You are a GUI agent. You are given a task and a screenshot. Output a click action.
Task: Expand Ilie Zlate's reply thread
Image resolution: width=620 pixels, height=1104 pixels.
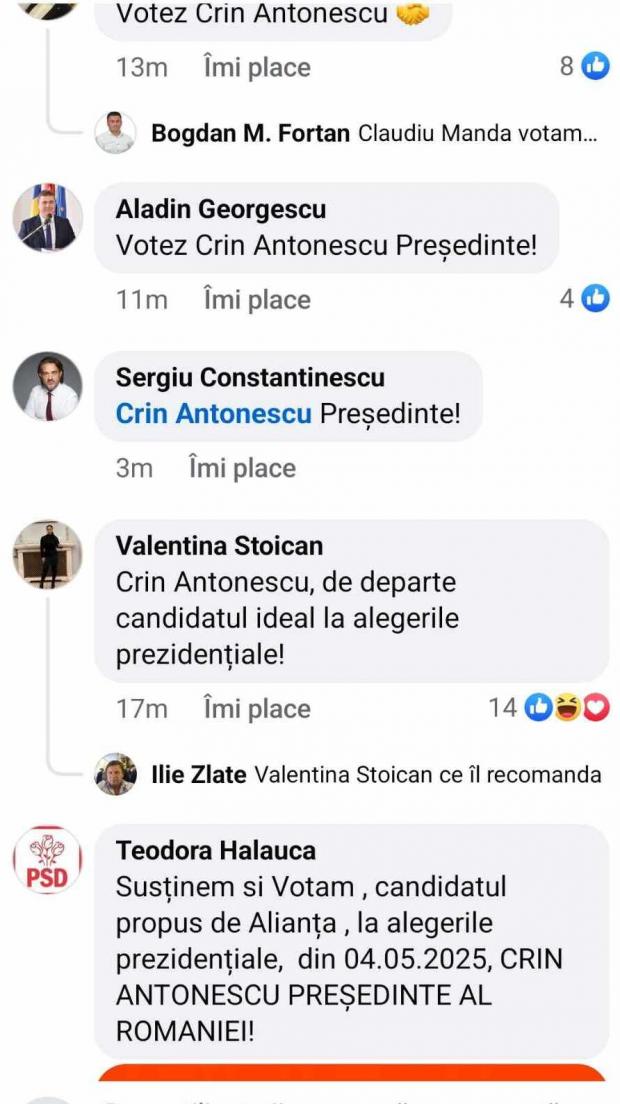(428, 774)
